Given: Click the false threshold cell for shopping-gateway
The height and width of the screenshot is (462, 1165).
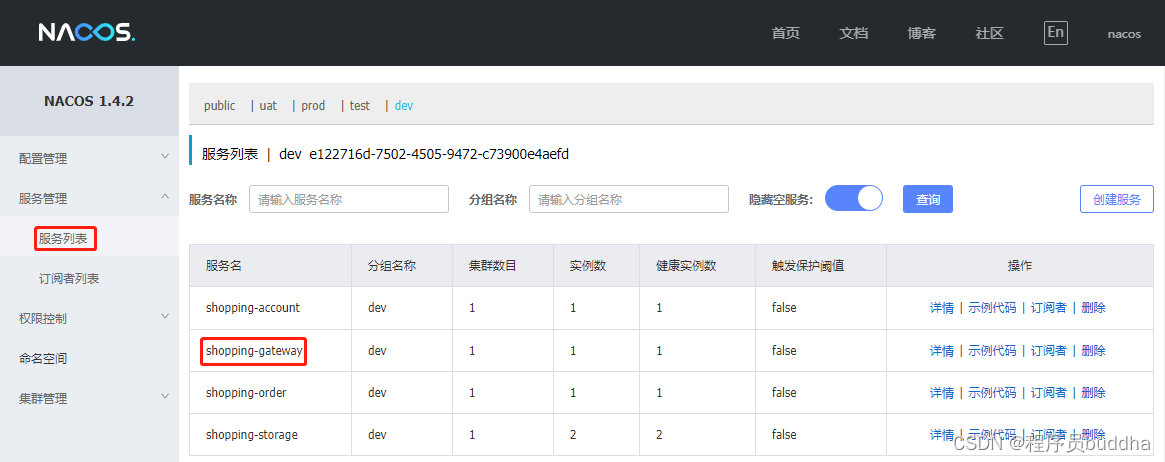Looking at the screenshot, I should point(784,350).
